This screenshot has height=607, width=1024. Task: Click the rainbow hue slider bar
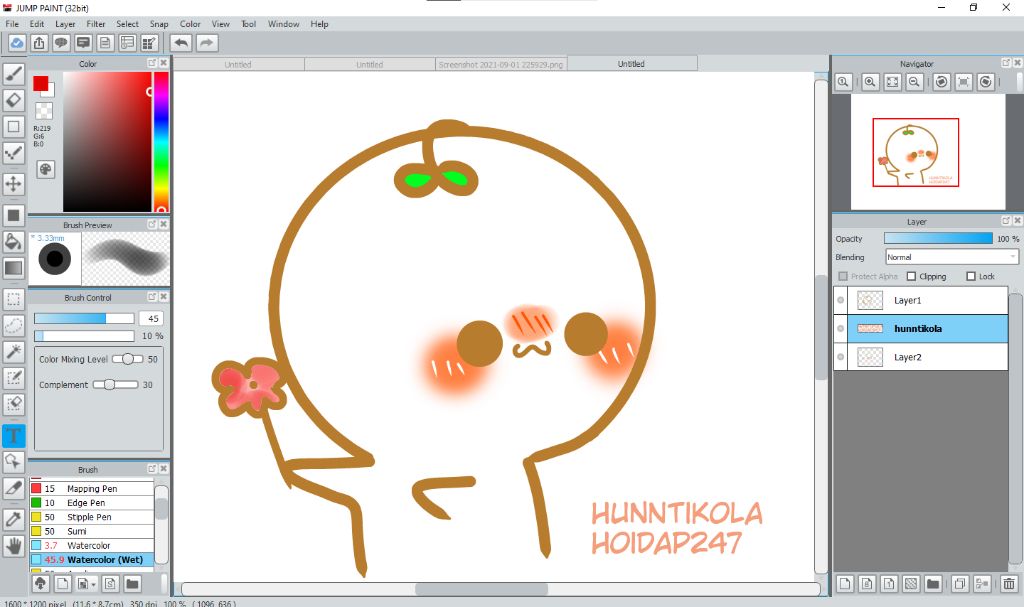(161, 142)
